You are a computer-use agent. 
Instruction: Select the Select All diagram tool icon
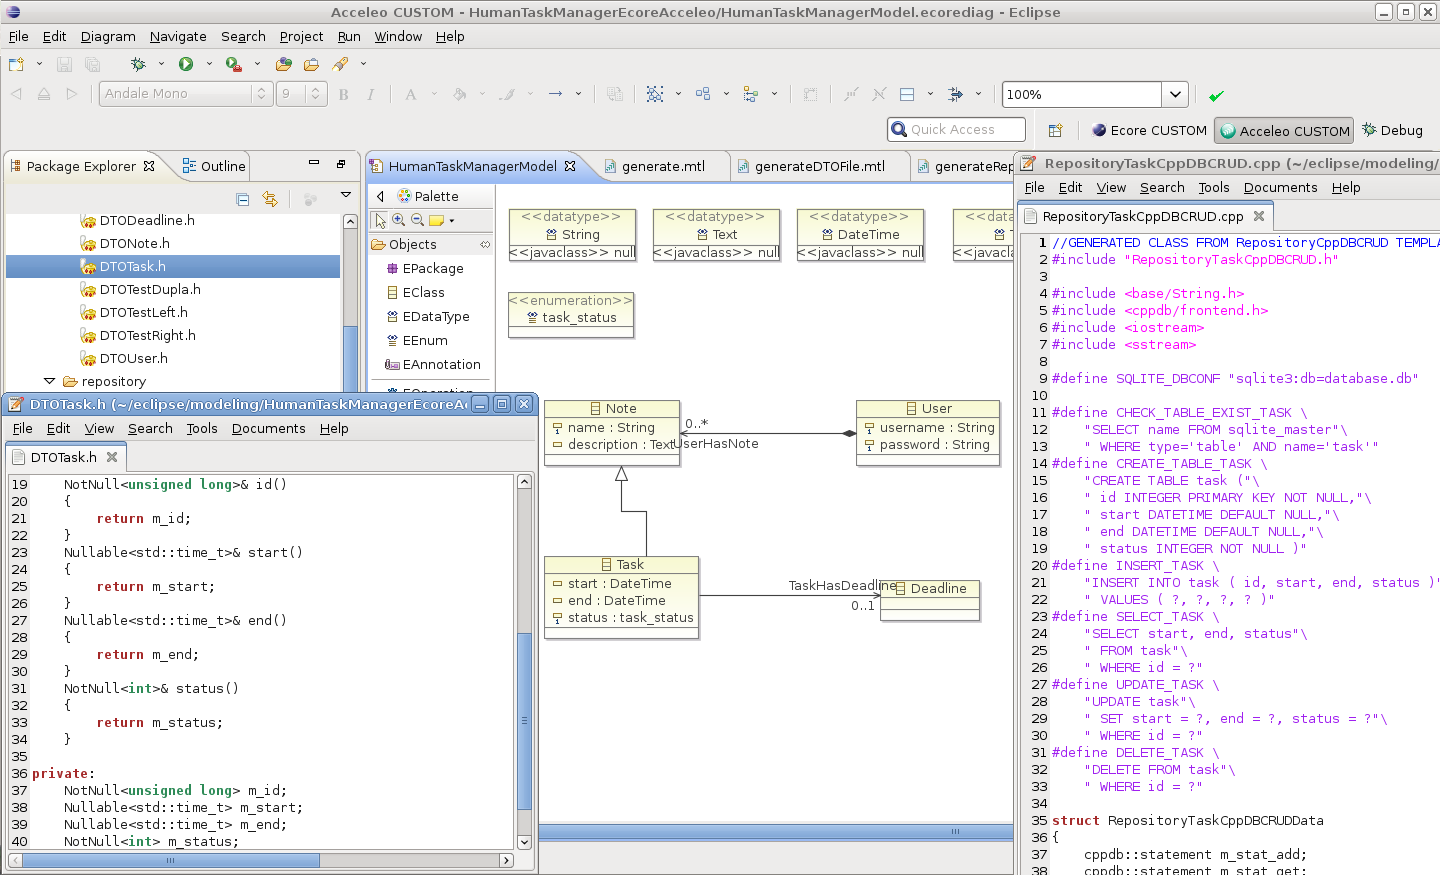pos(655,94)
